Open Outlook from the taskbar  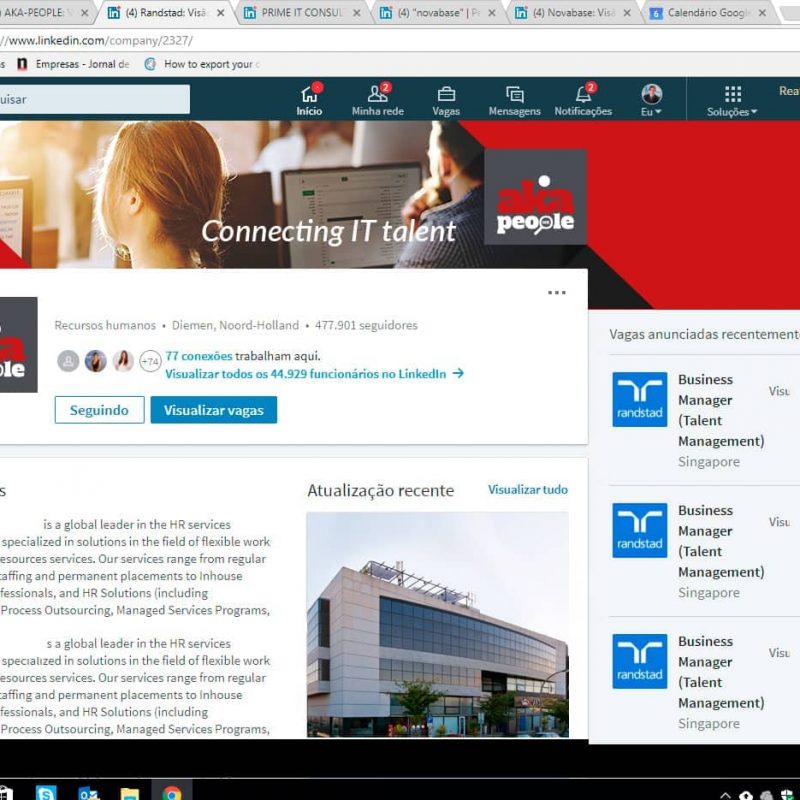pyautogui.click(x=88, y=793)
